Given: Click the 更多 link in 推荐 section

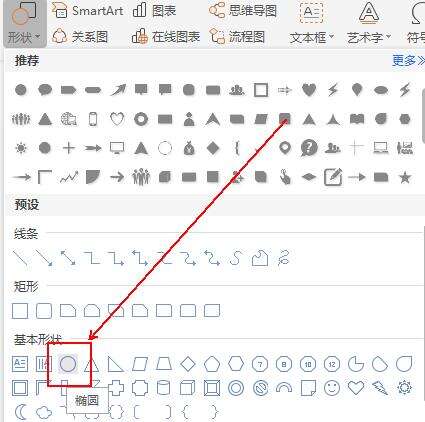Looking at the screenshot, I should point(408,61).
